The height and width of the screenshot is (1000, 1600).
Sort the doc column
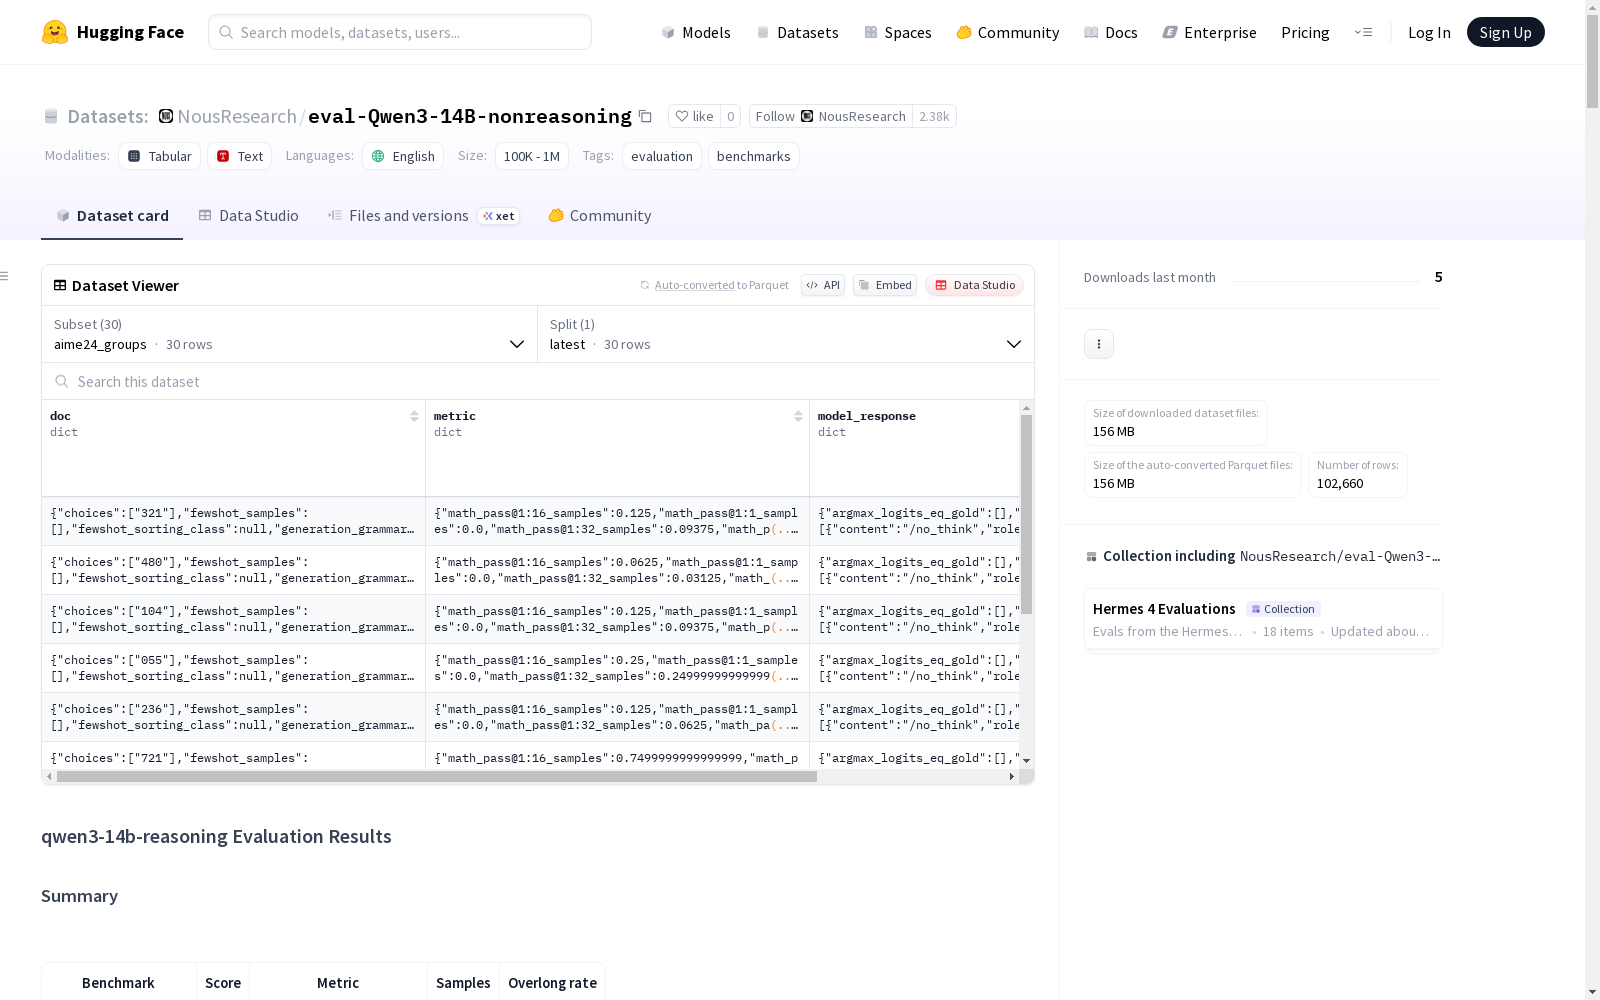414,416
